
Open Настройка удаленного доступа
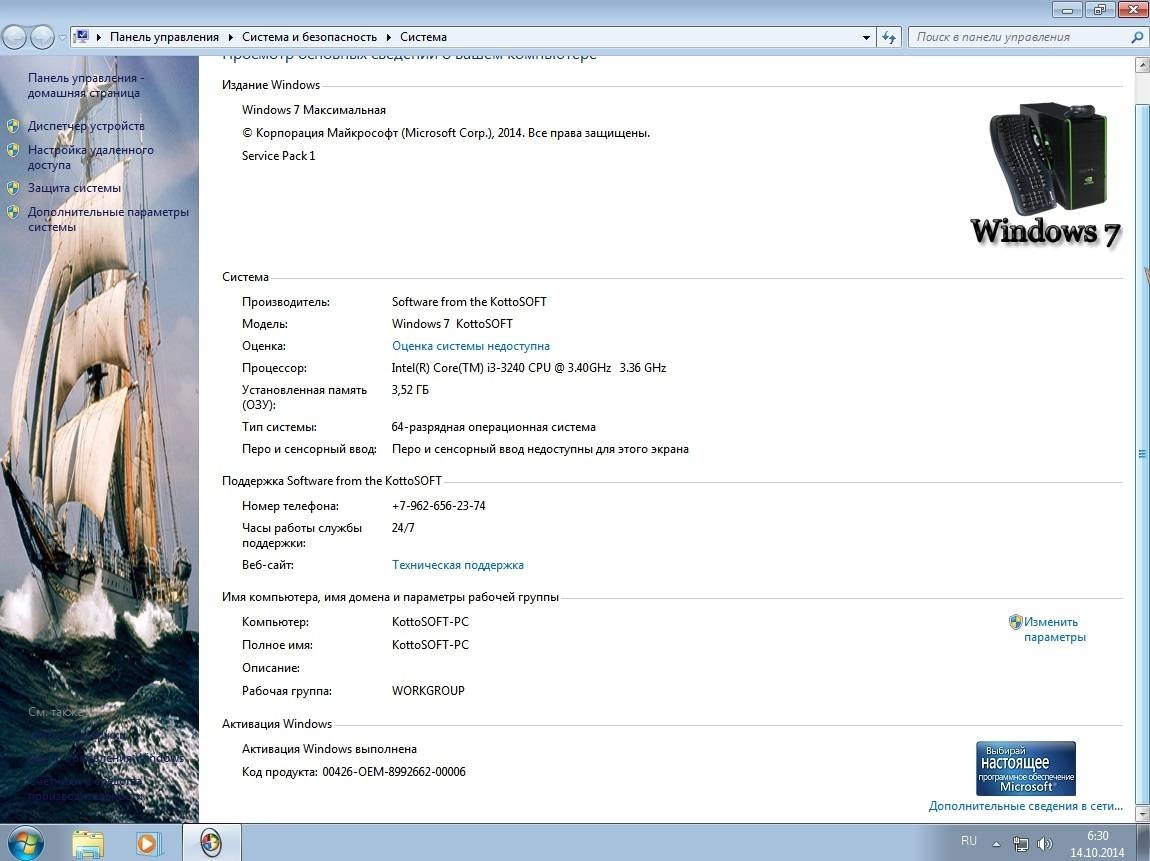click(x=90, y=157)
